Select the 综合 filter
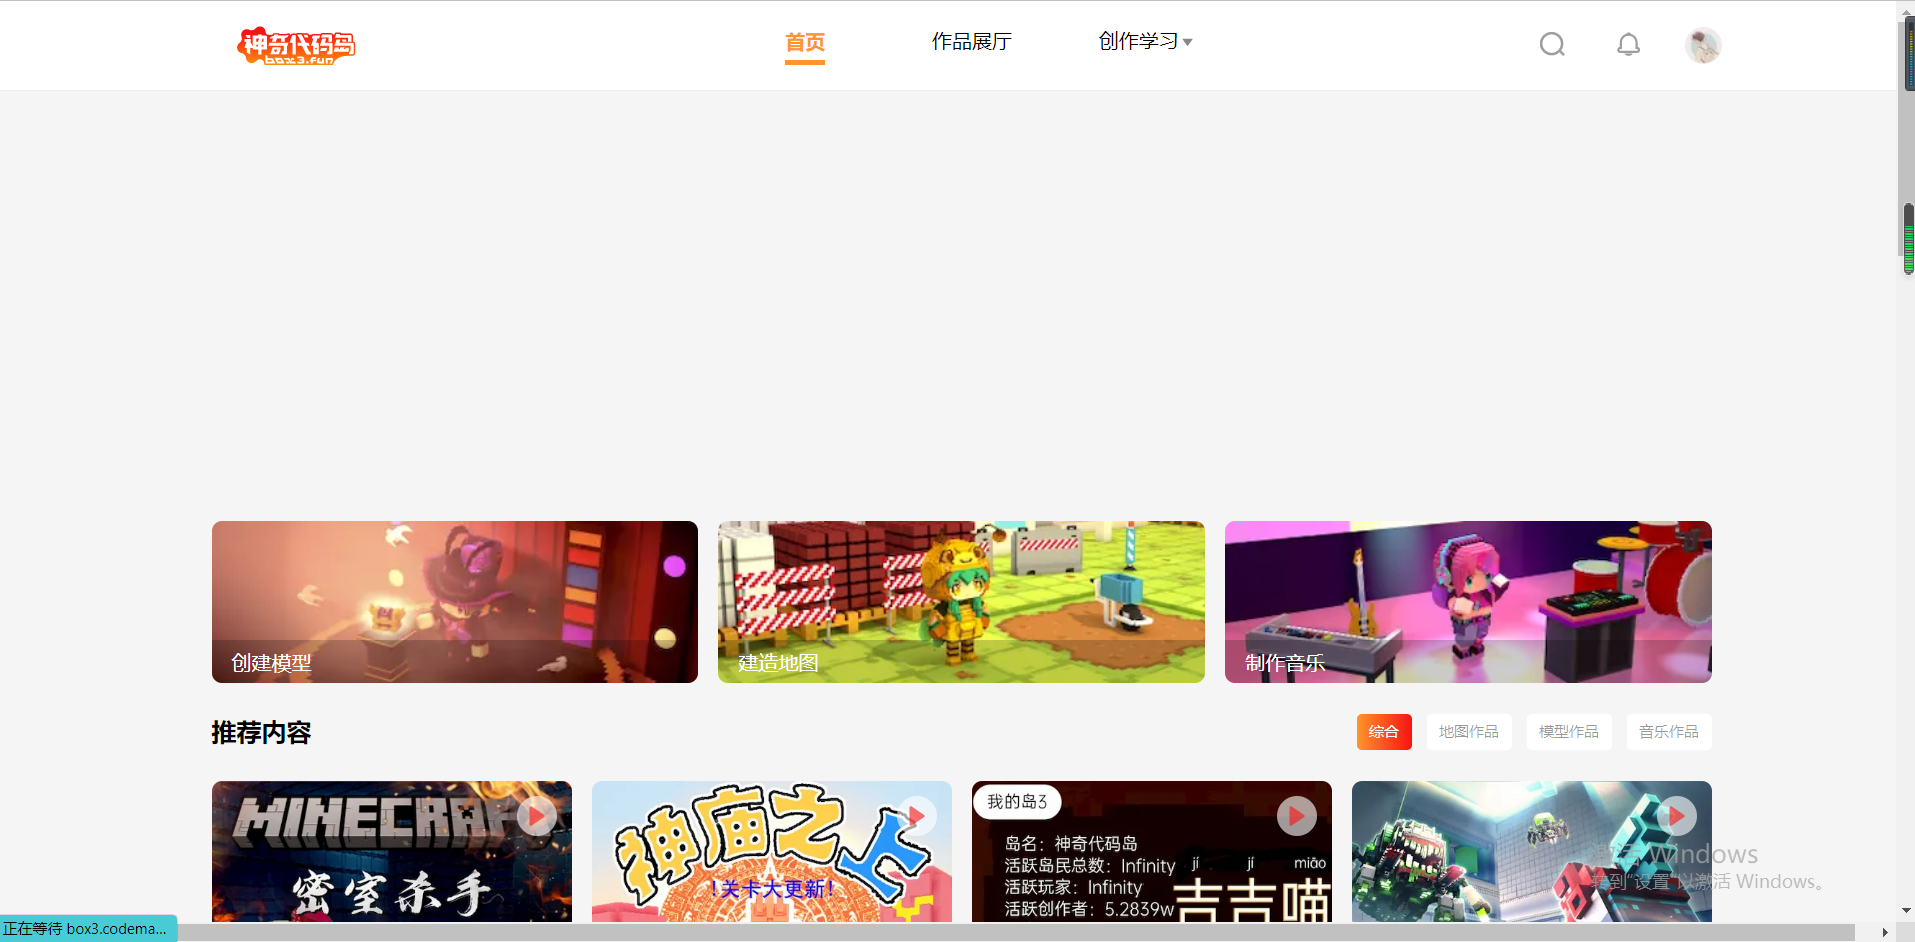Screen dimensions: 1915x942 [x=1384, y=732]
